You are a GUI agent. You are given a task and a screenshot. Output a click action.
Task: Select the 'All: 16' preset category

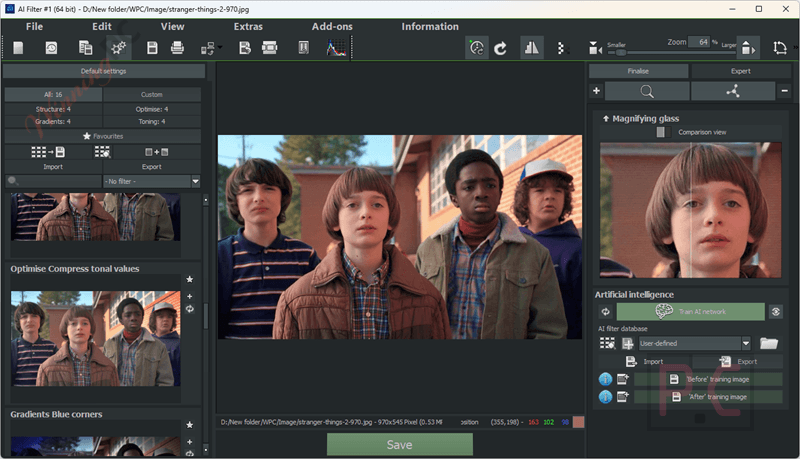tap(53, 94)
